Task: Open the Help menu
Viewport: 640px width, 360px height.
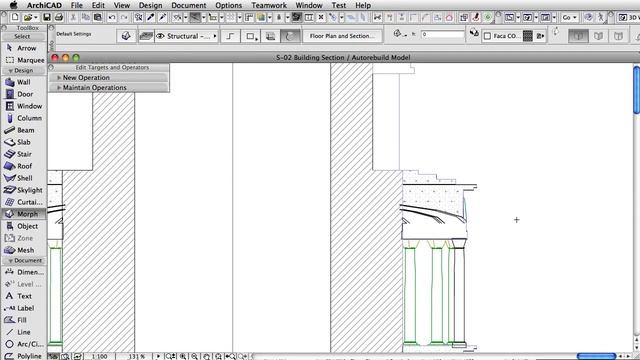Action: pyautogui.click(x=363, y=5)
